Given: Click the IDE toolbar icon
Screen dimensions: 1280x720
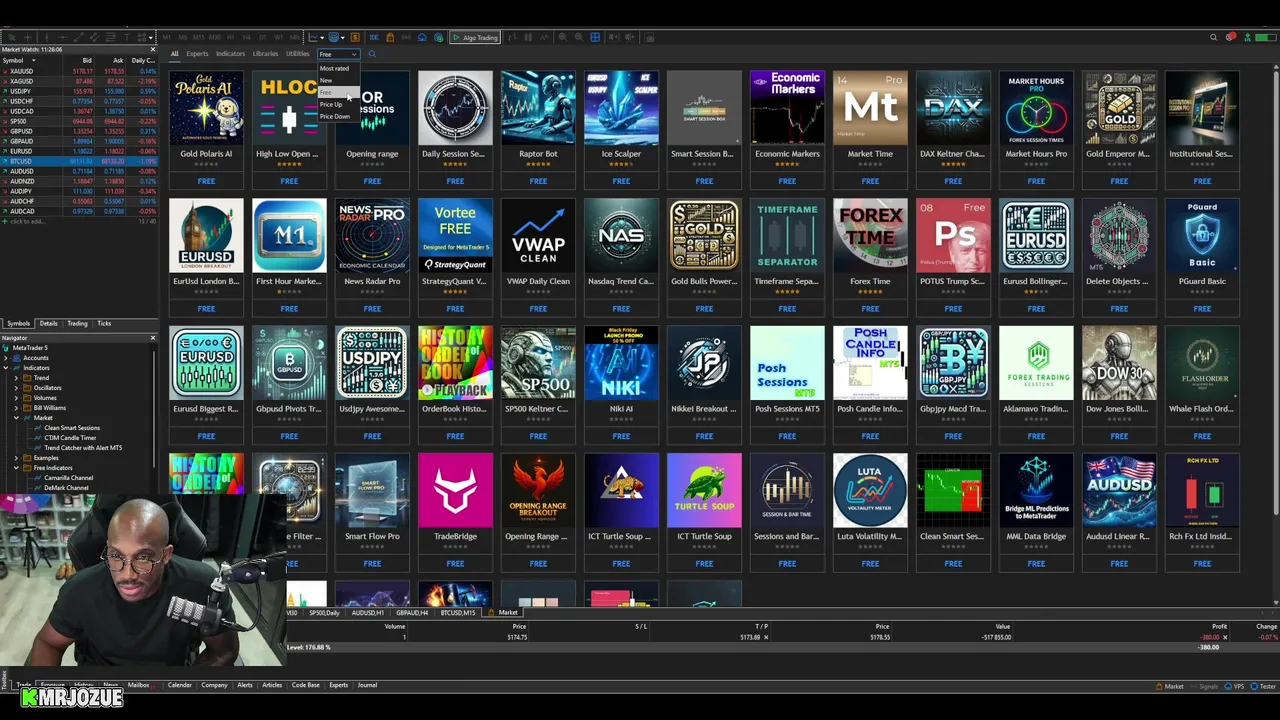Looking at the screenshot, I should coord(374,37).
